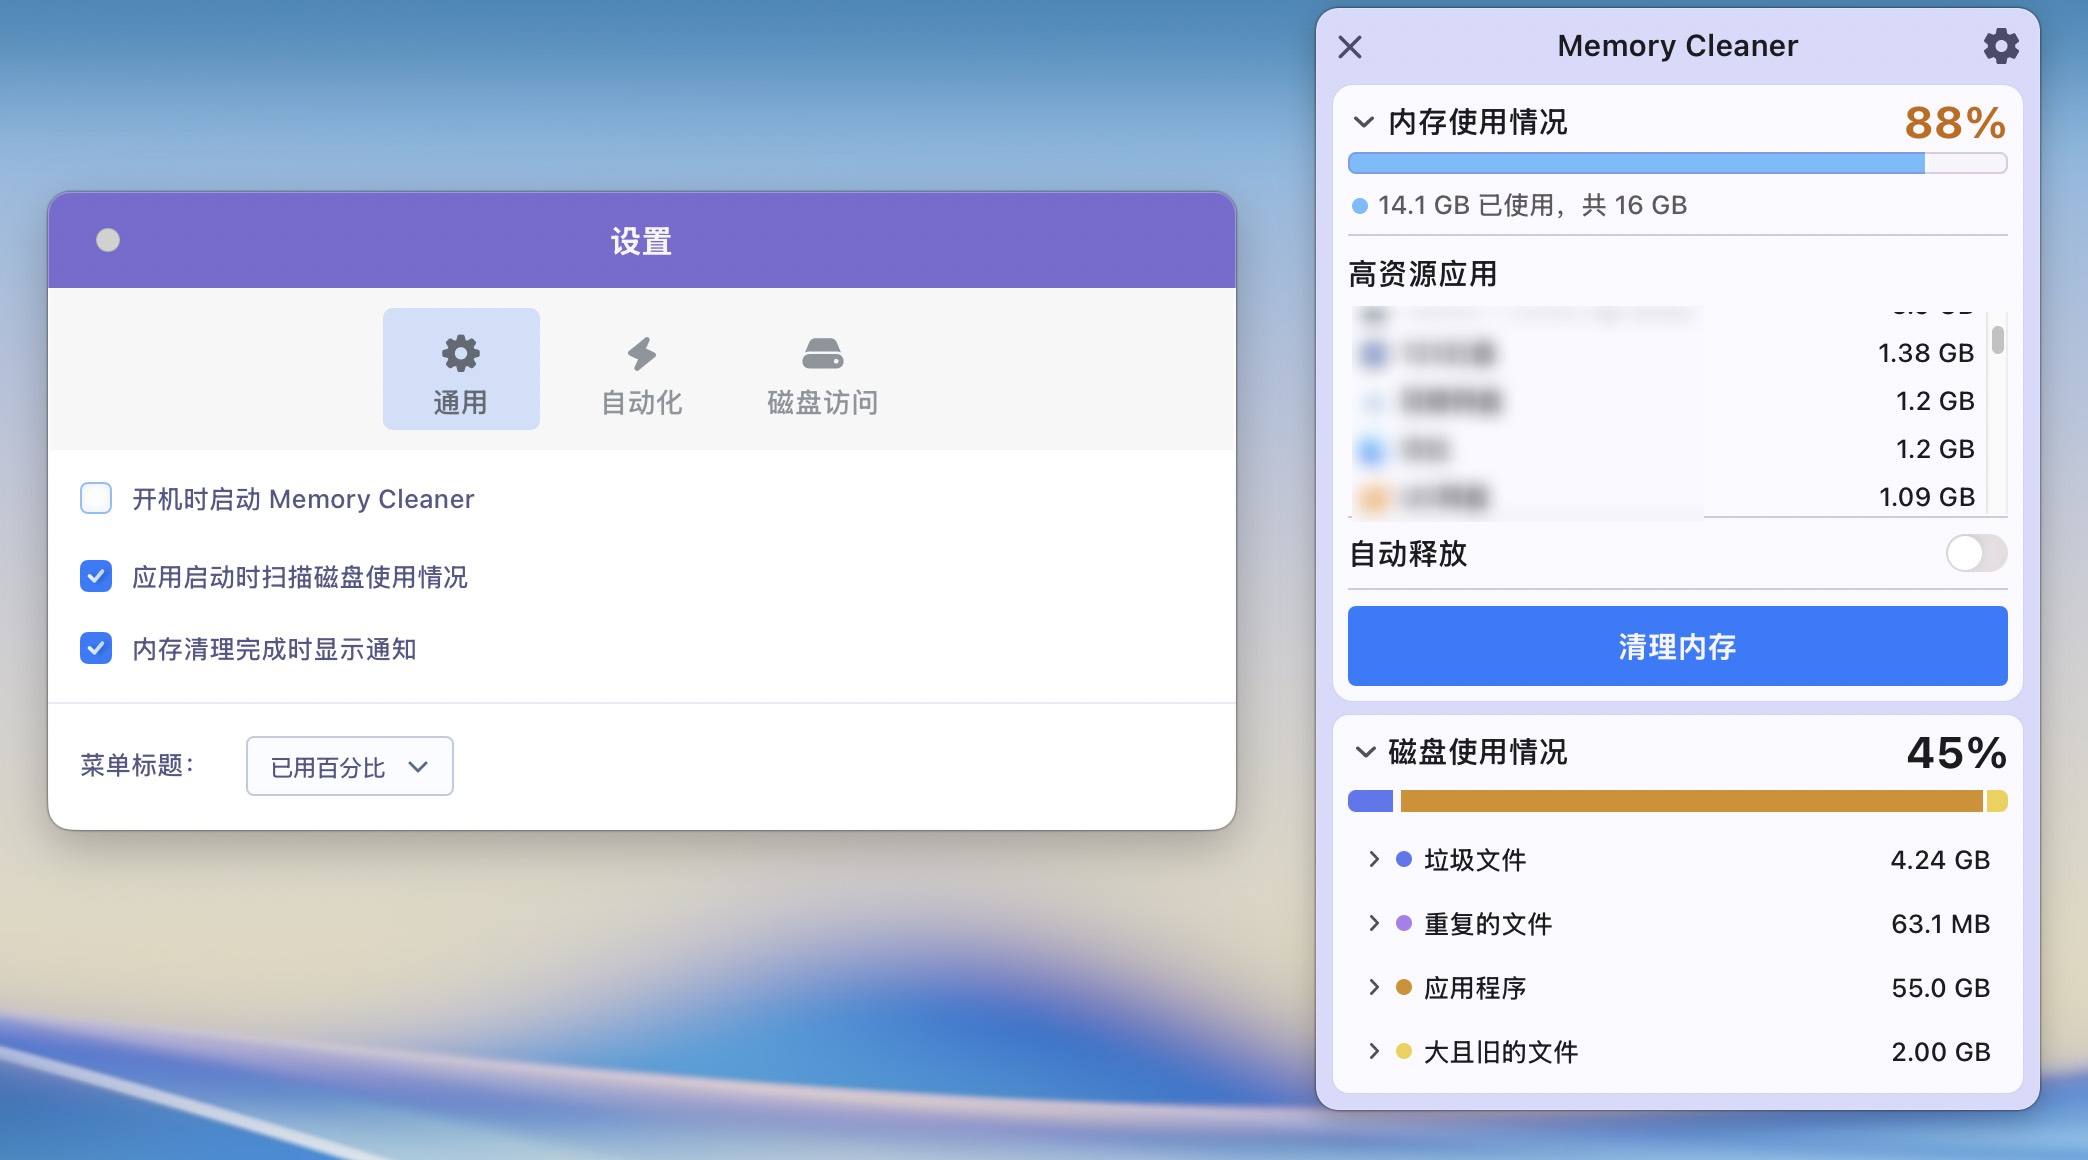
Task: Expand the 垃圾文件 row
Action: click(x=1374, y=859)
